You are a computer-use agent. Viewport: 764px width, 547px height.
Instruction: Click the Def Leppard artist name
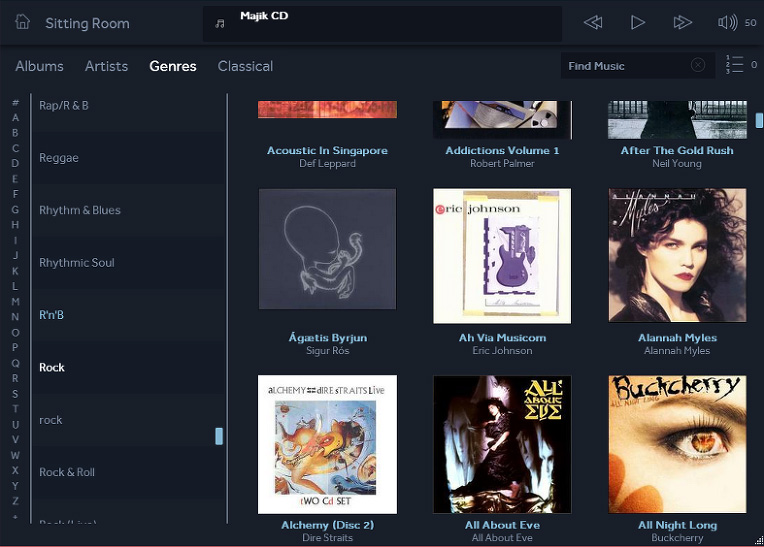pyautogui.click(x=327, y=164)
